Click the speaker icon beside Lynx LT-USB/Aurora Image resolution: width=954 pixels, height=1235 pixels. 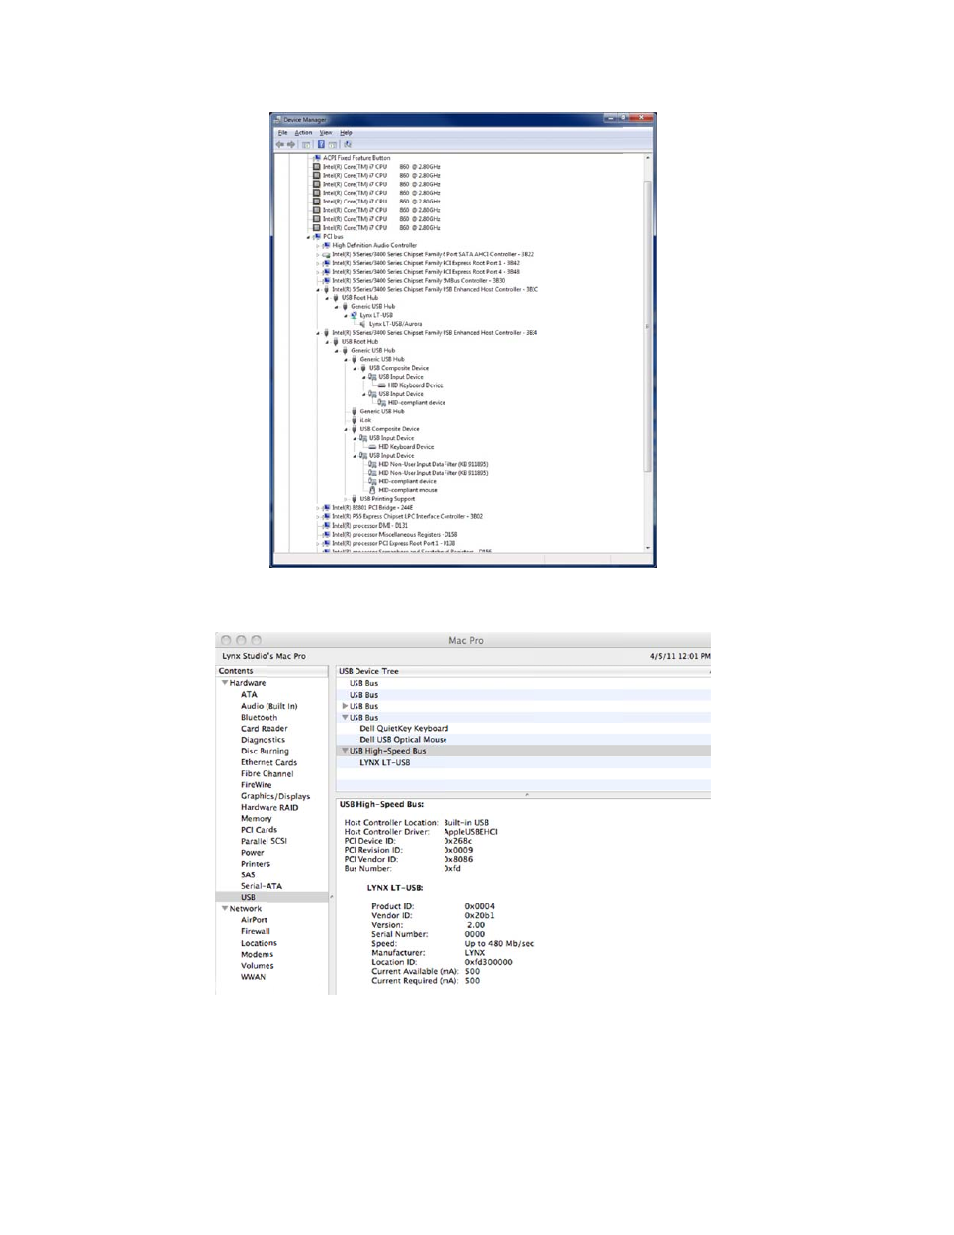click(x=363, y=324)
